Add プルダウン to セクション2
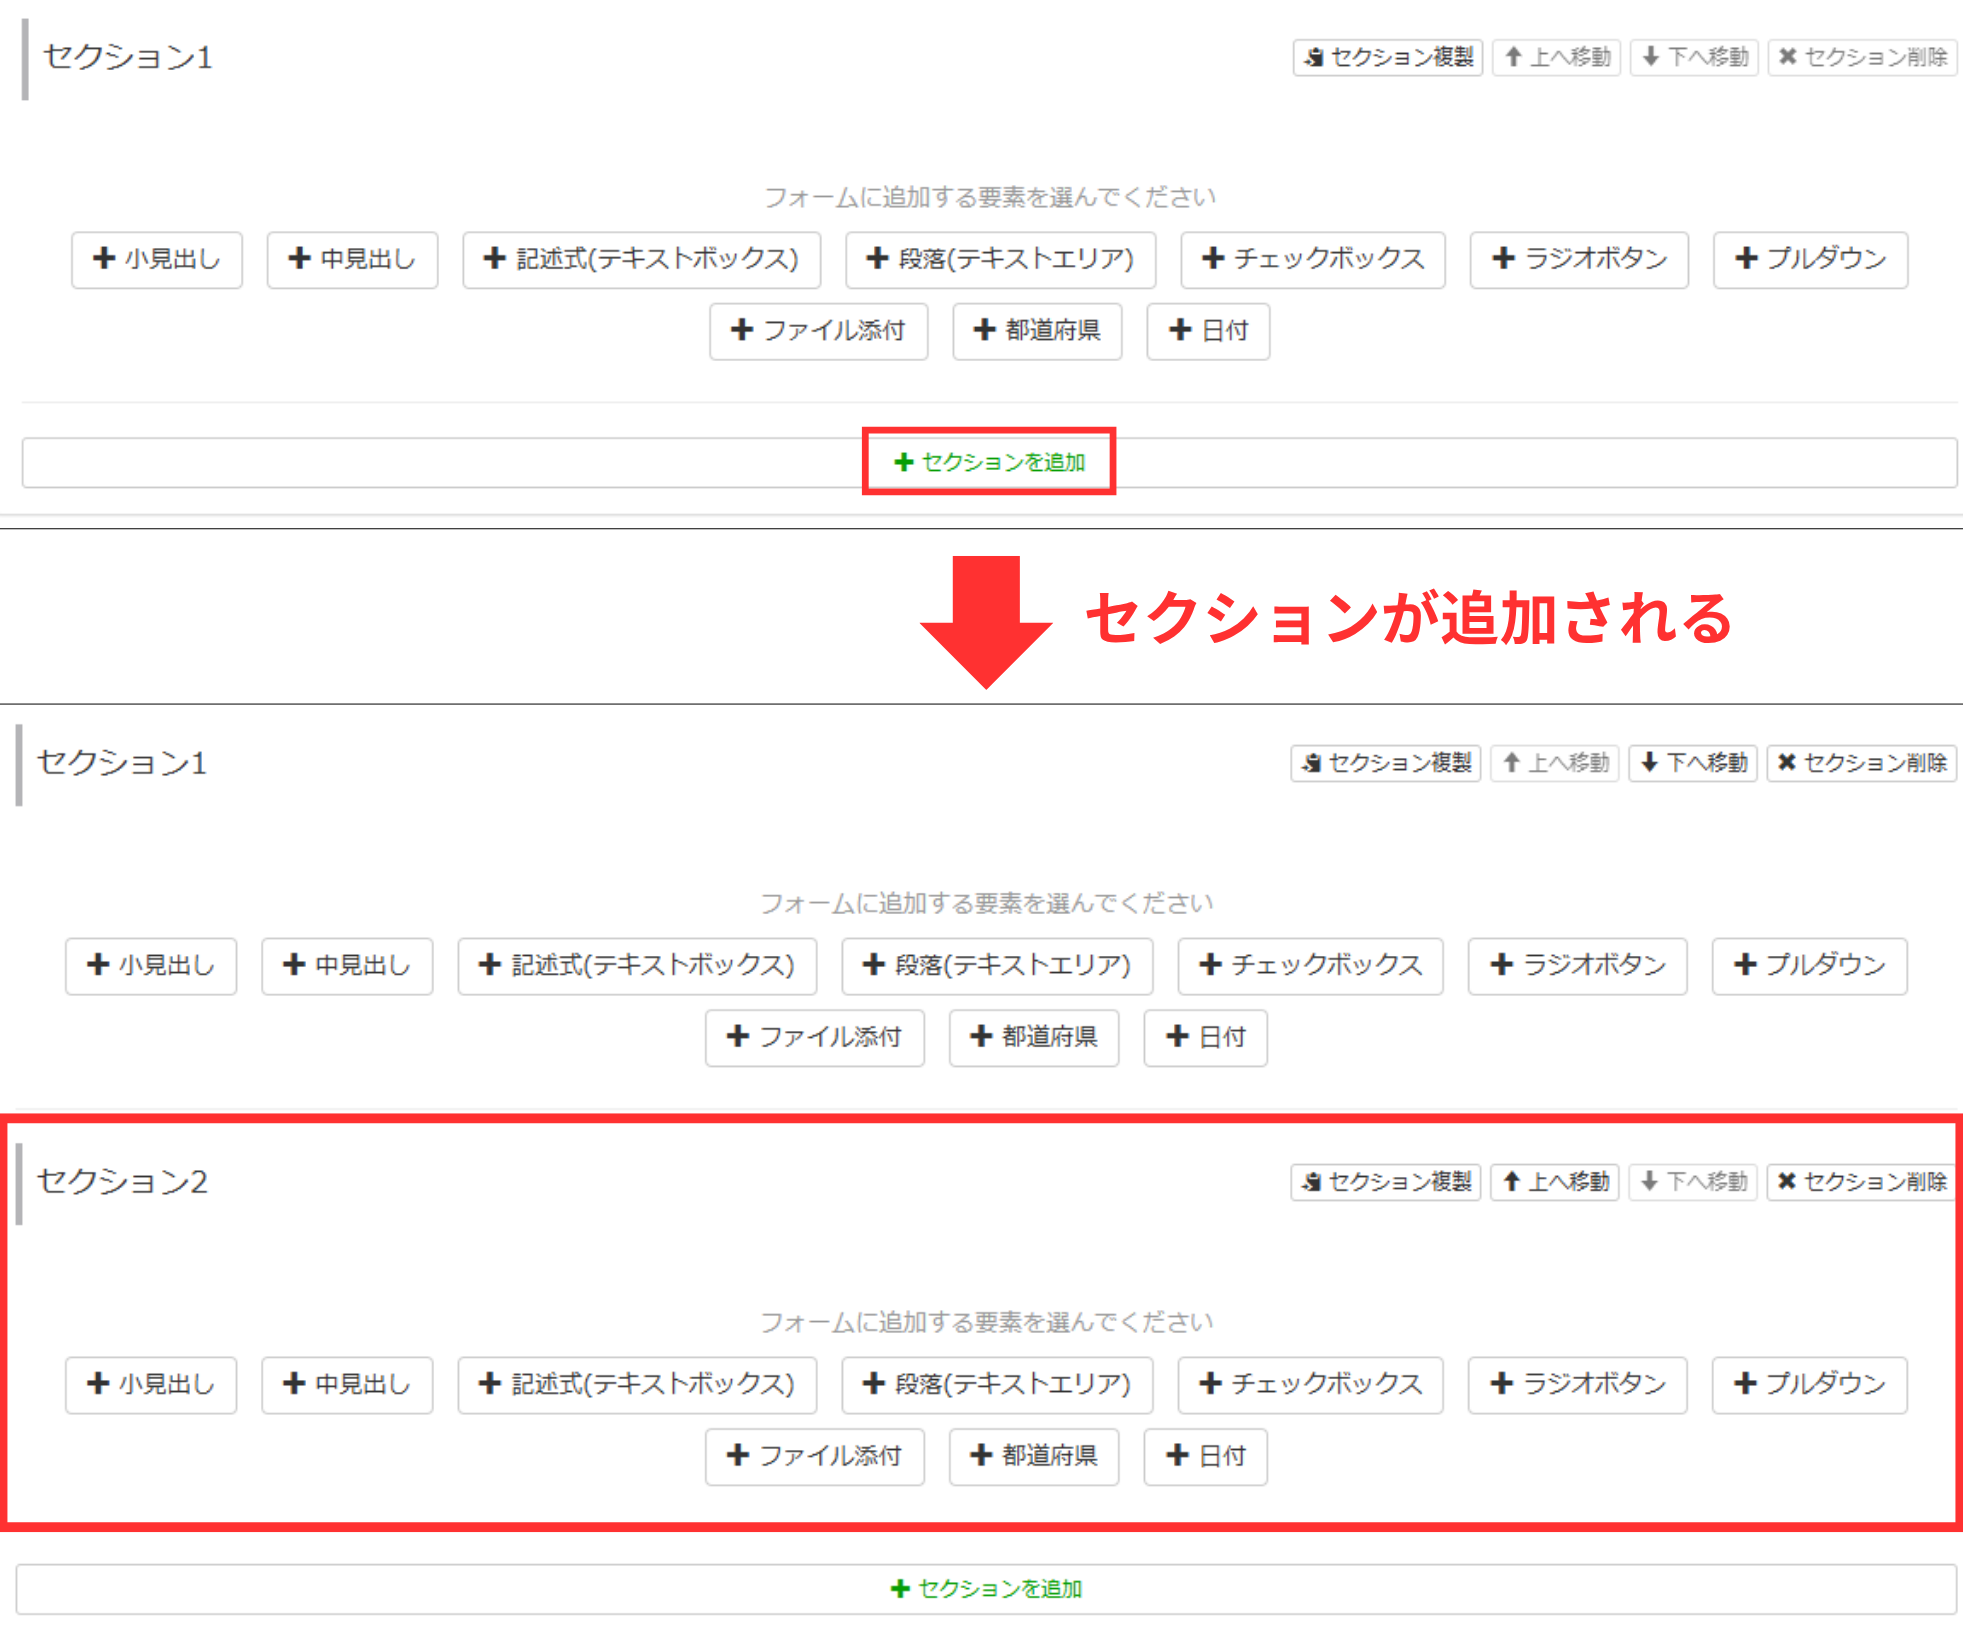Viewport: 1963px width, 1628px height. [1809, 1385]
